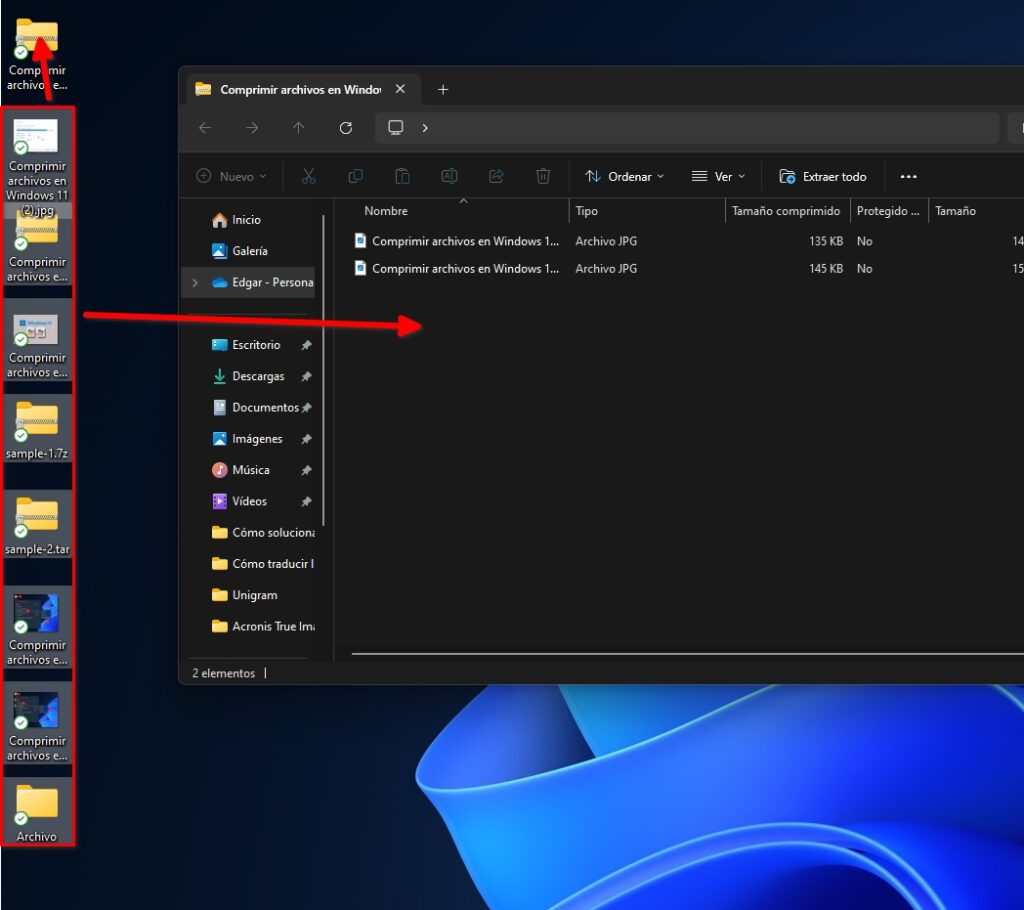The image size is (1024, 910).
Task: Open the Ordenar sort dropdown
Action: point(624,176)
